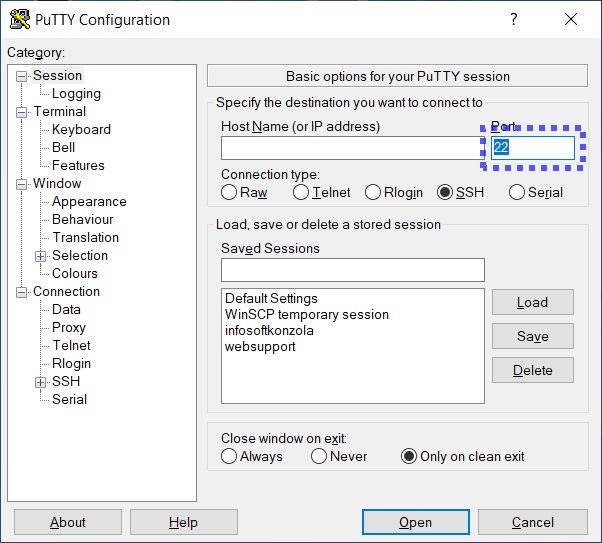This screenshot has height=543, width=602.
Task: Close the PuTTY Configuration window
Action: [x=571, y=19]
